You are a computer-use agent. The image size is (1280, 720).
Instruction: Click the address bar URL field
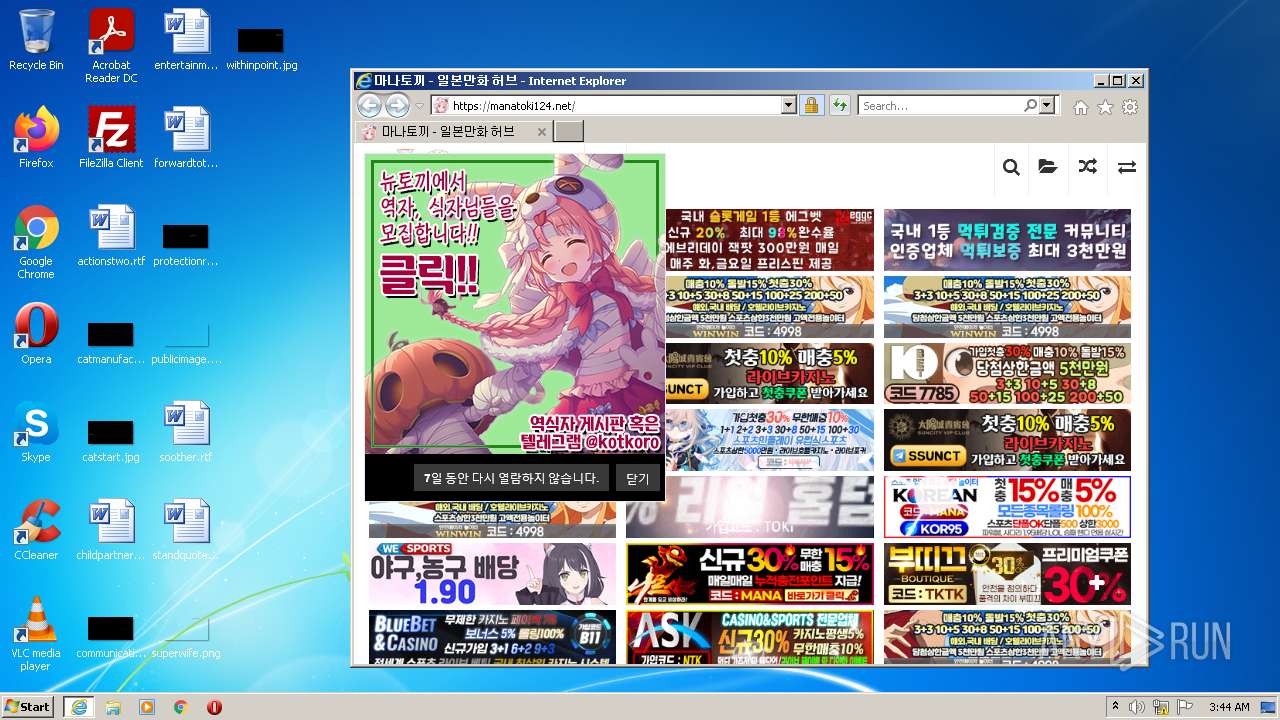(x=614, y=105)
